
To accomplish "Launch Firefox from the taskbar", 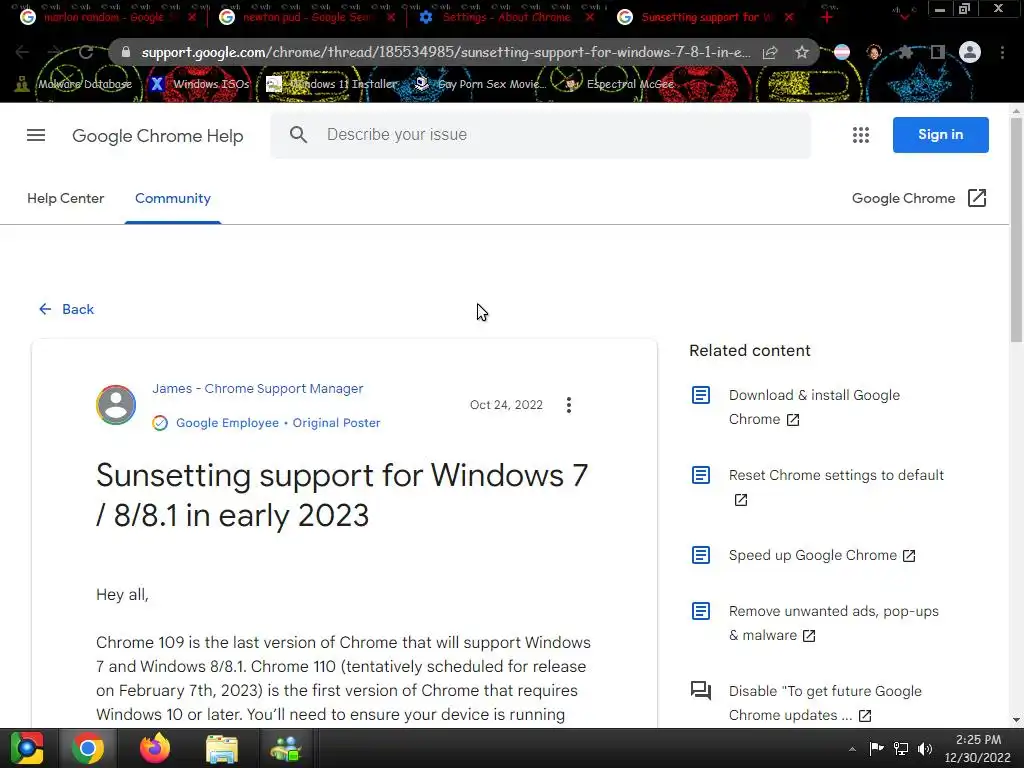I will (x=155, y=748).
